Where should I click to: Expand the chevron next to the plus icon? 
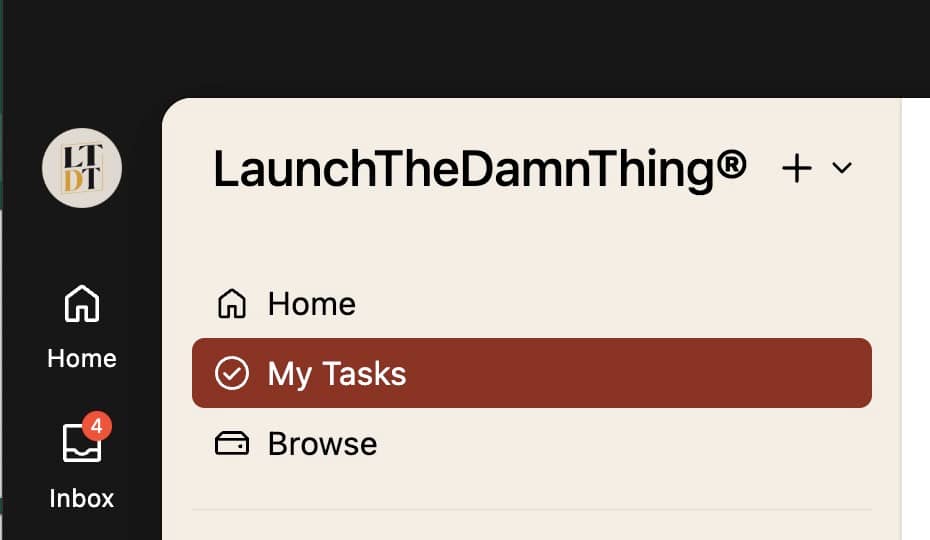[842, 169]
